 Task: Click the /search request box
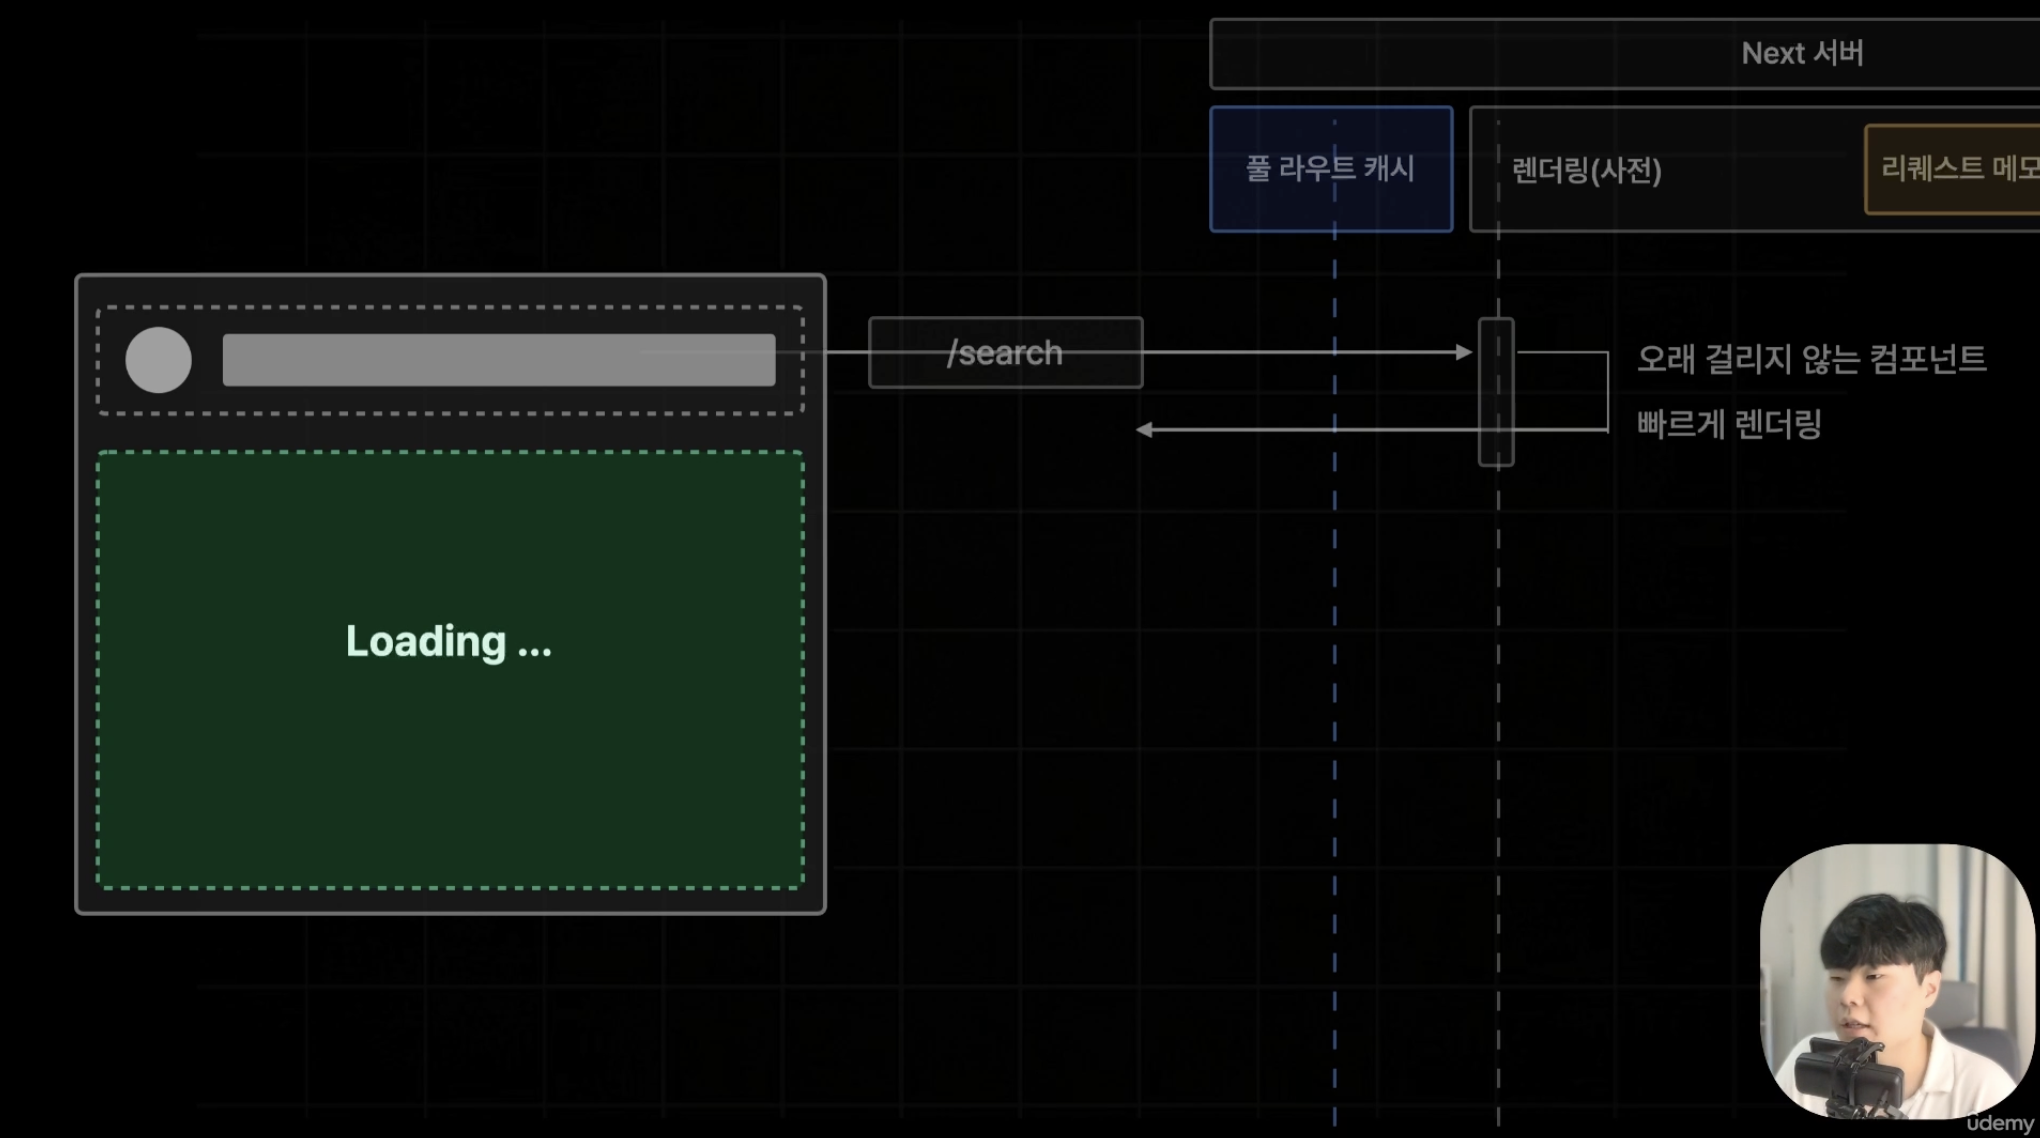coord(1005,353)
